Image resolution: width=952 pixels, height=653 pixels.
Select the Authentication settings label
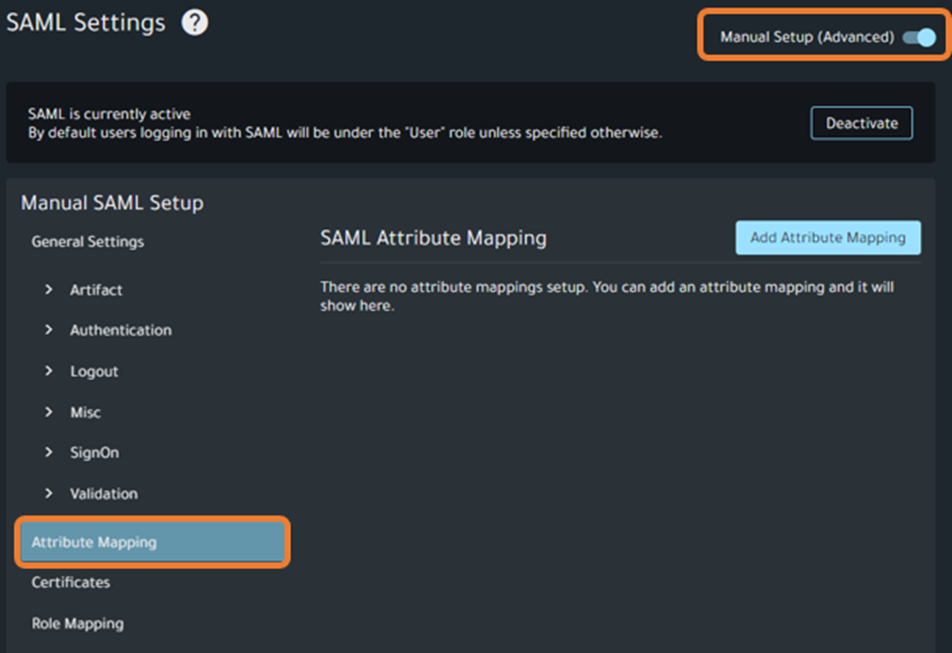120,330
